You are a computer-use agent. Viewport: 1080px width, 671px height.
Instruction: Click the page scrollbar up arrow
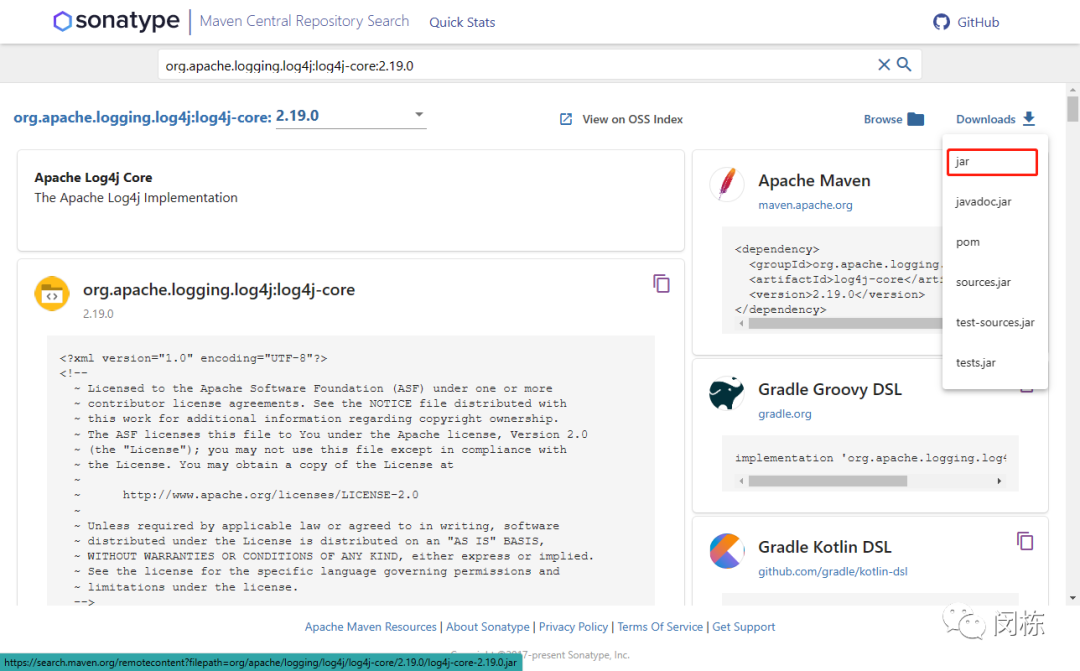[1072, 90]
